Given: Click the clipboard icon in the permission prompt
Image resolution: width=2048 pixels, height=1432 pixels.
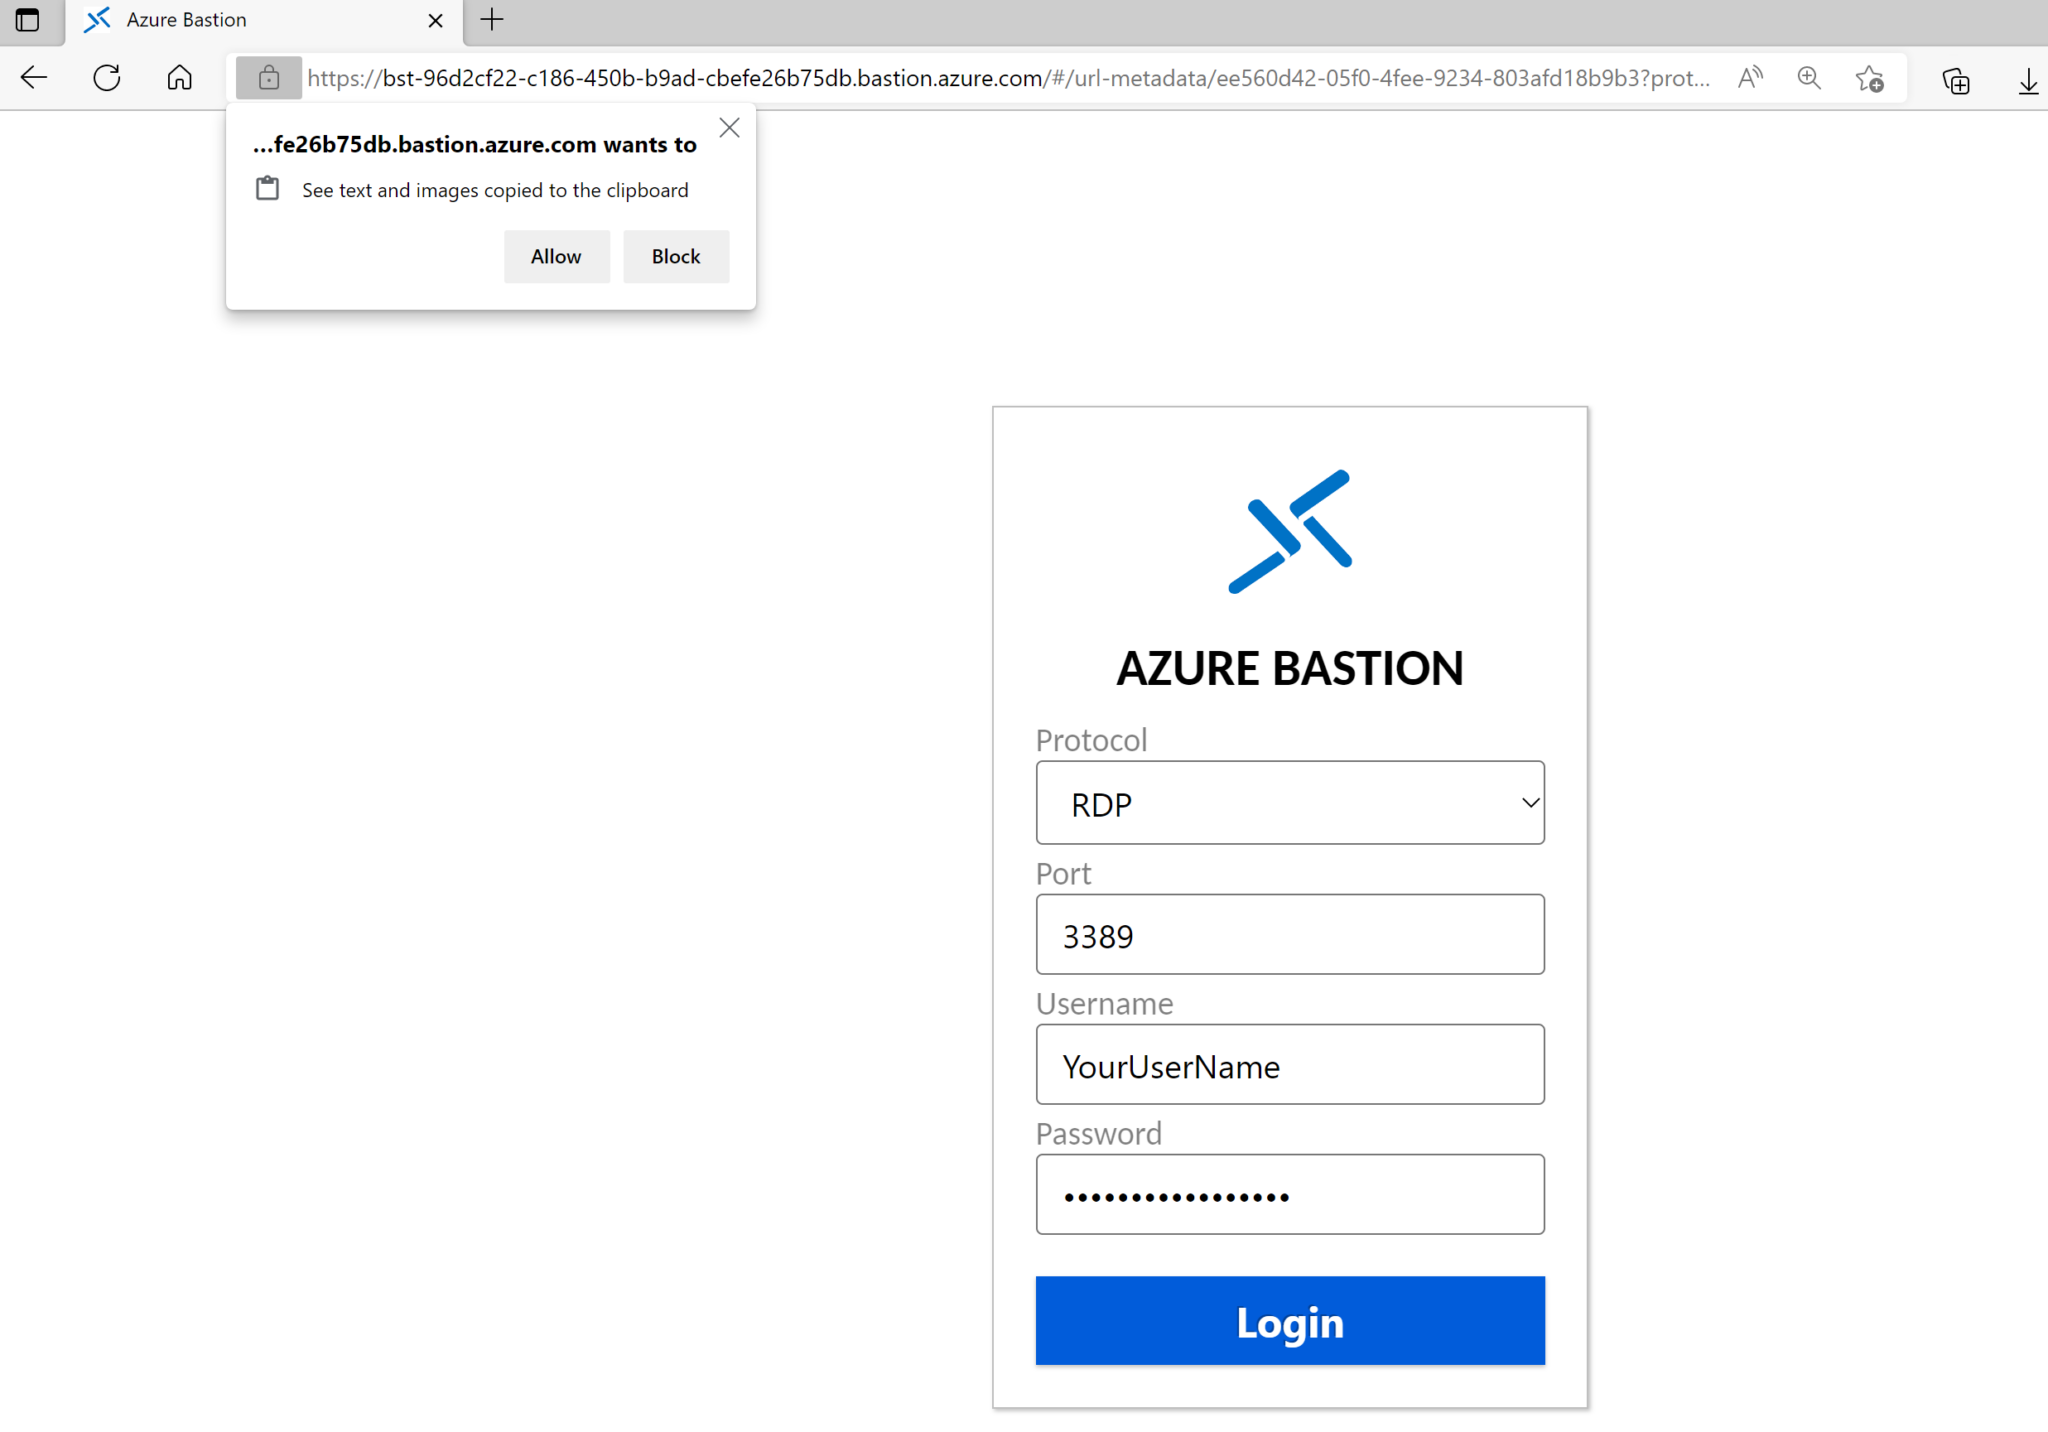Looking at the screenshot, I should click(x=267, y=188).
